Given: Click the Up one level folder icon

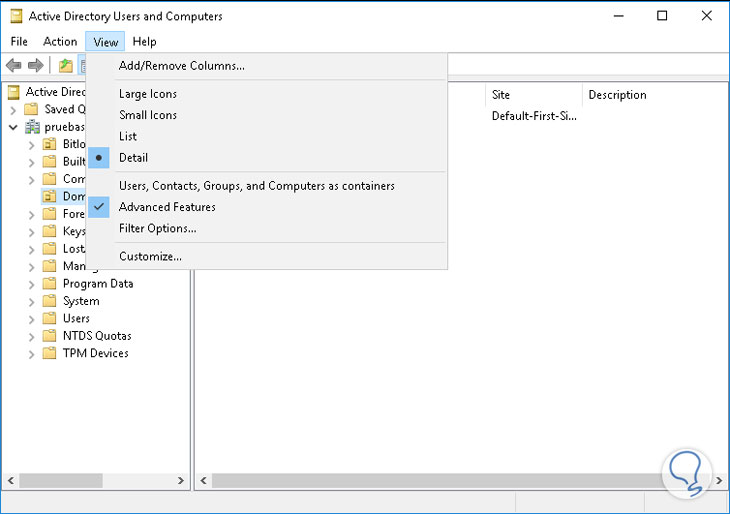Looking at the screenshot, I should tap(66, 66).
